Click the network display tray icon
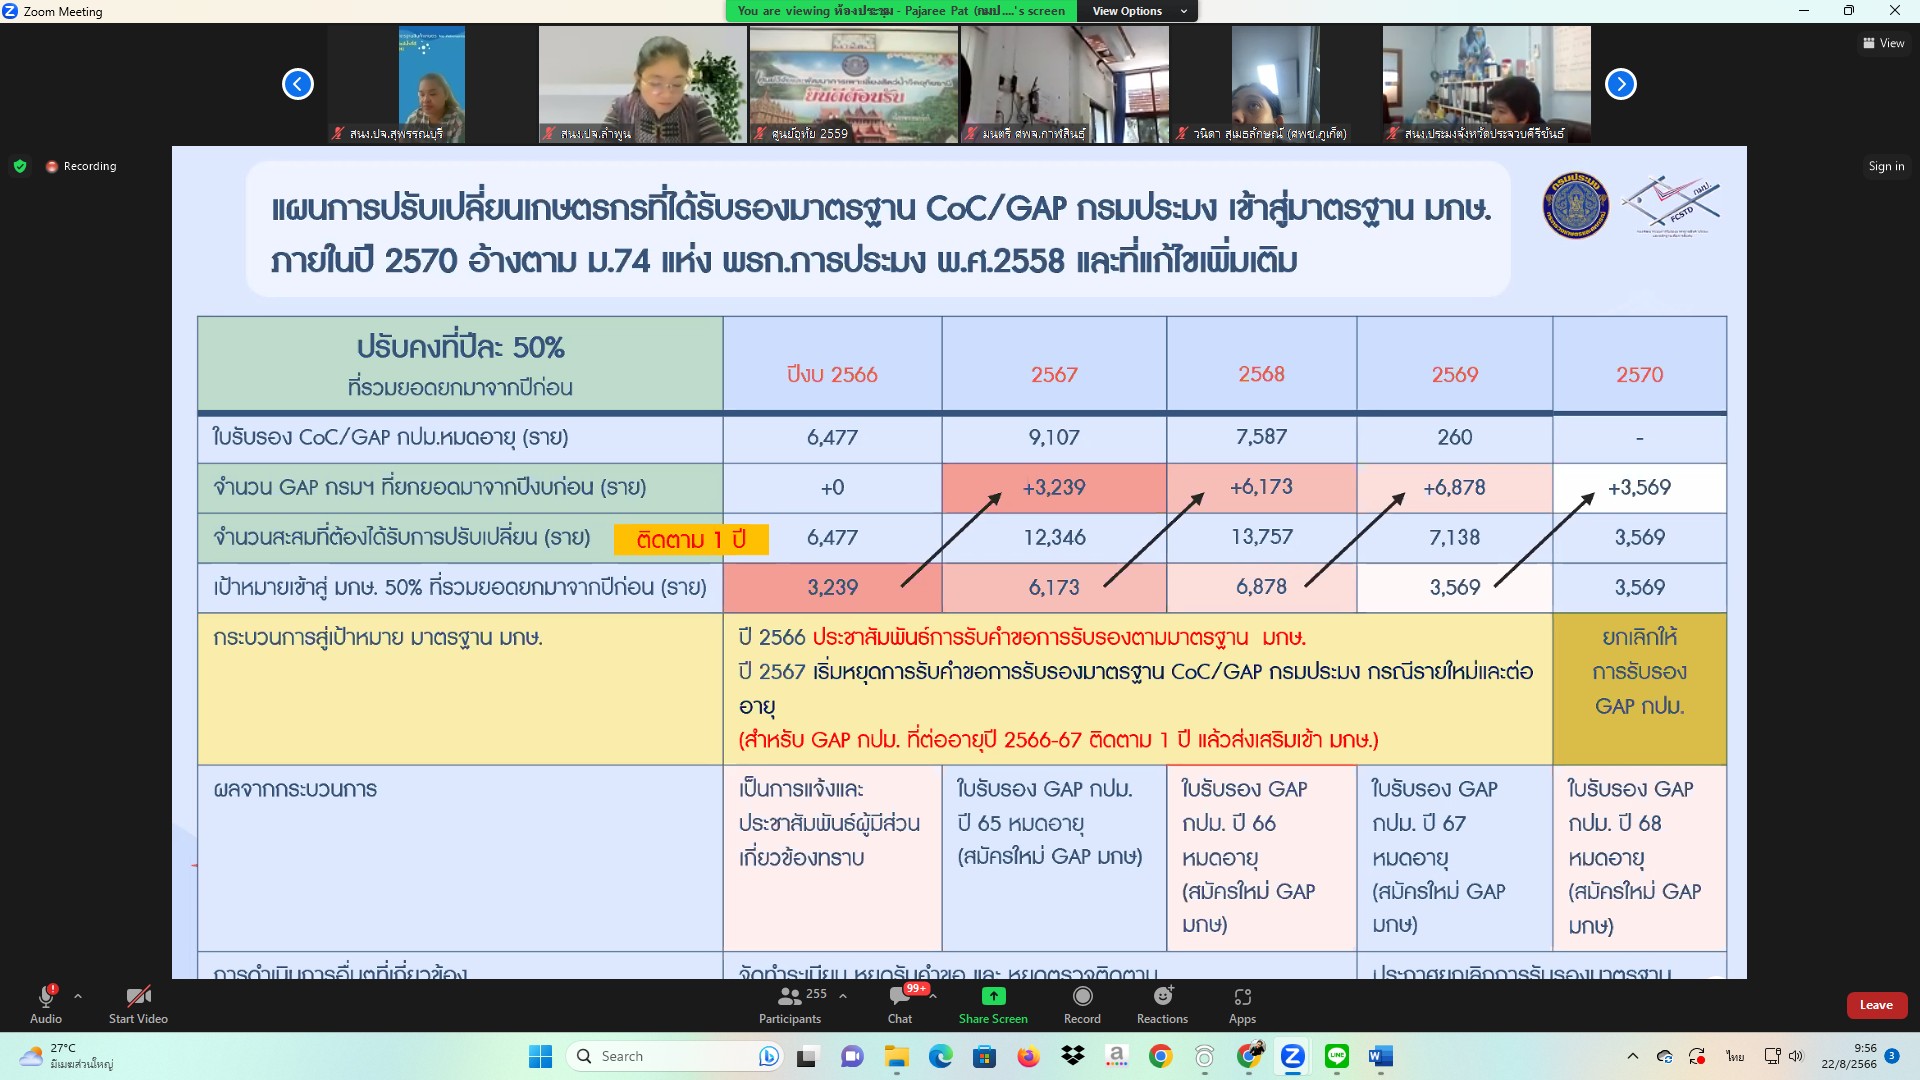The height and width of the screenshot is (1080, 1920). pyautogui.click(x=1772, y=1056)
